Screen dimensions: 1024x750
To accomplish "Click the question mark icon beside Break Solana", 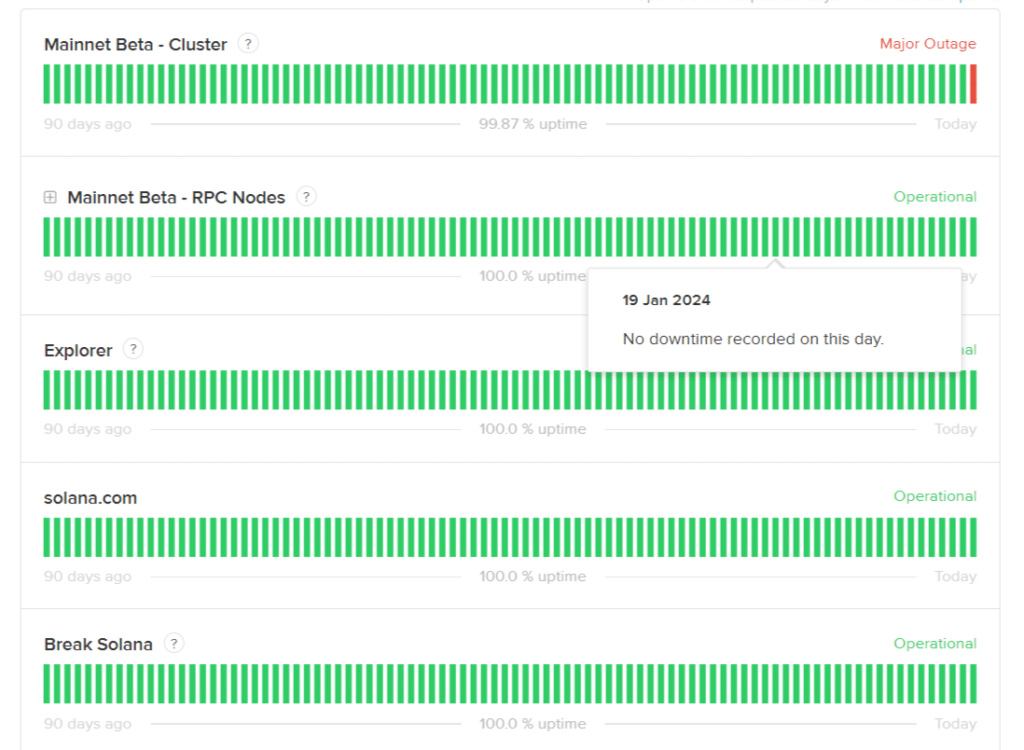I will point(174,644).
